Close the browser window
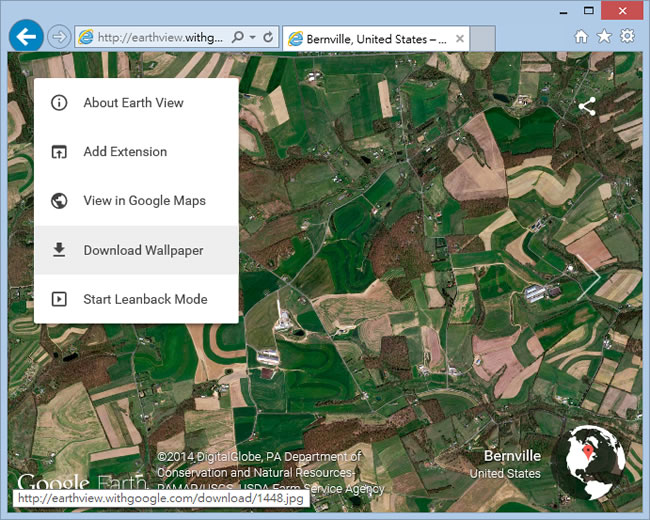 [622, 11]
